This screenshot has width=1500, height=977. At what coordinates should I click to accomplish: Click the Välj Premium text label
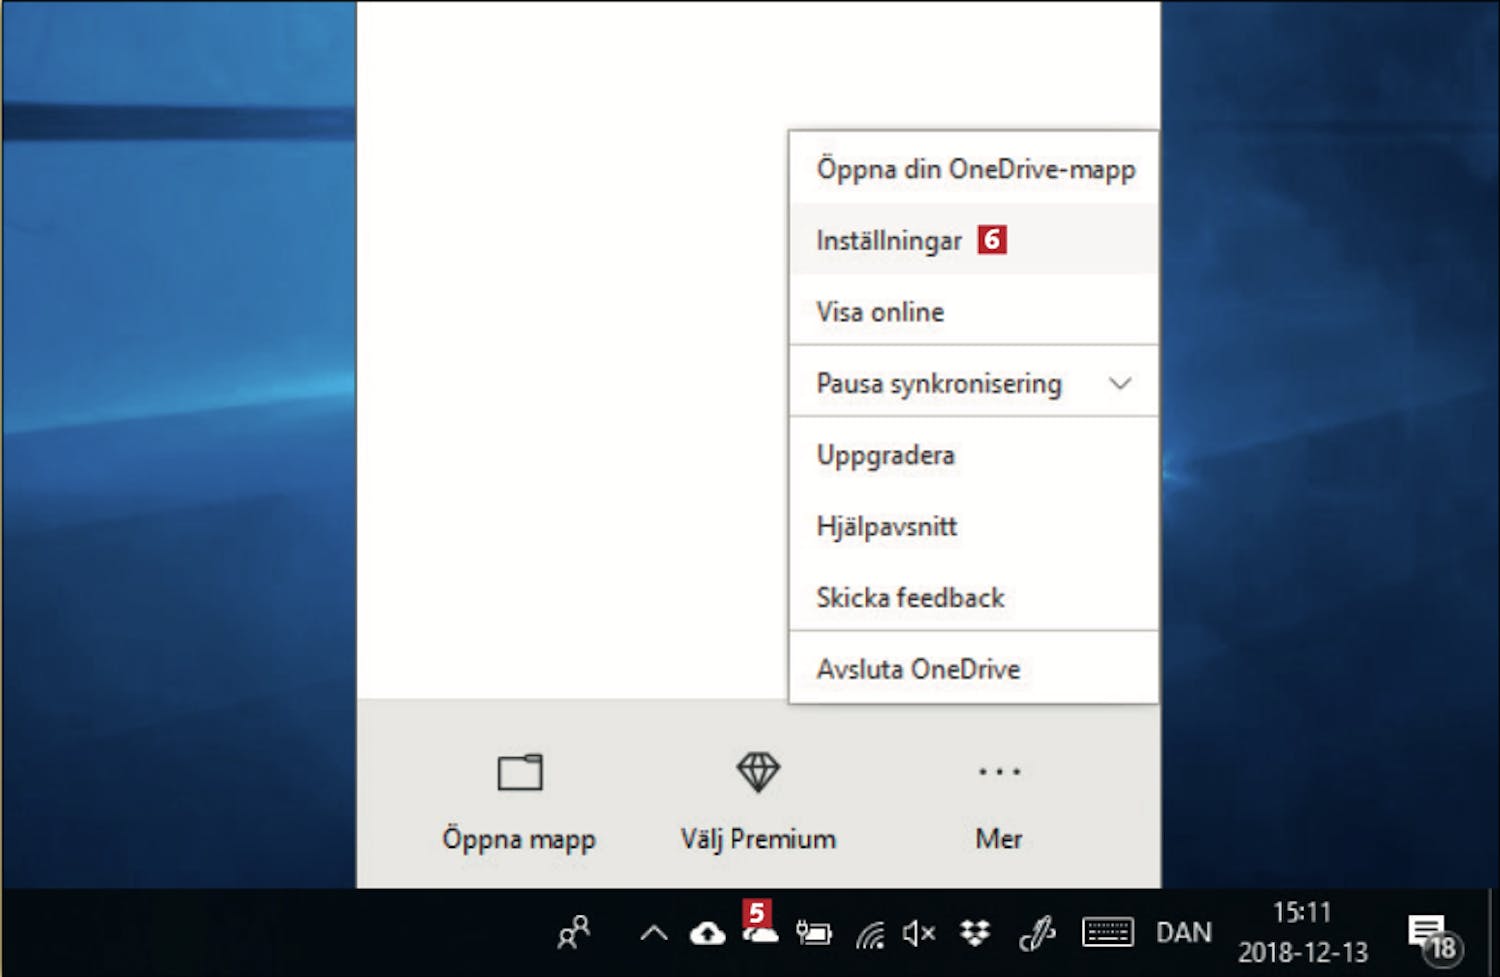(758, 839)
